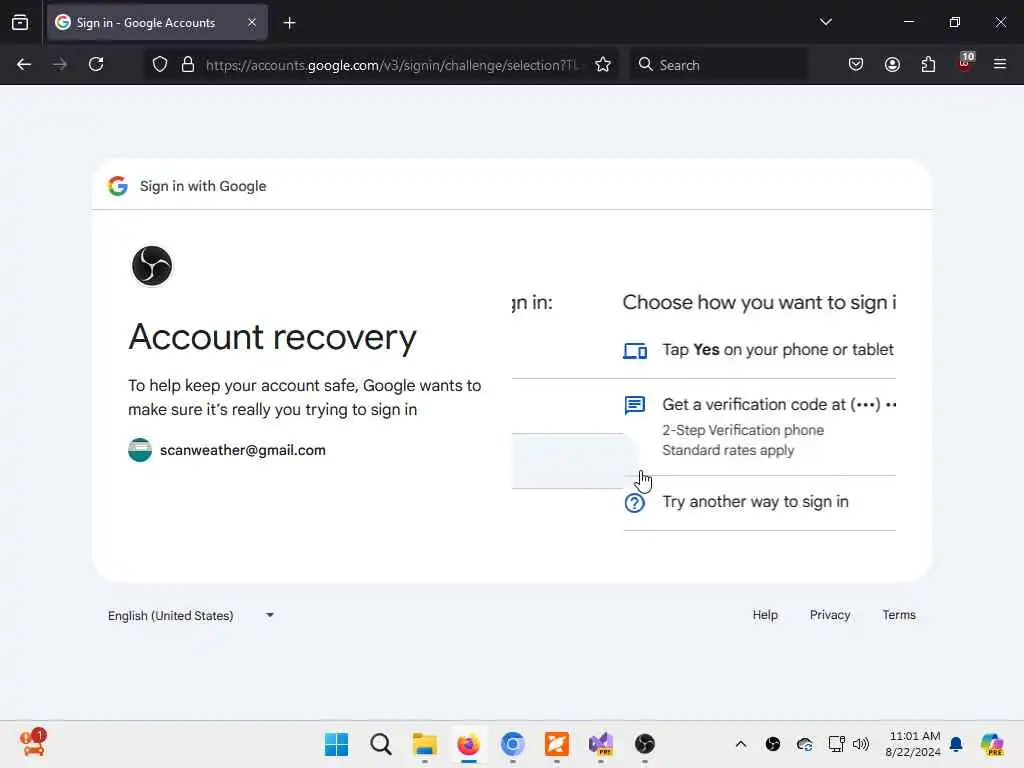This screenshot has height=768, width=1024.
Task: Open the Firefox application hamburger menu
Action: tap(999, 64)
